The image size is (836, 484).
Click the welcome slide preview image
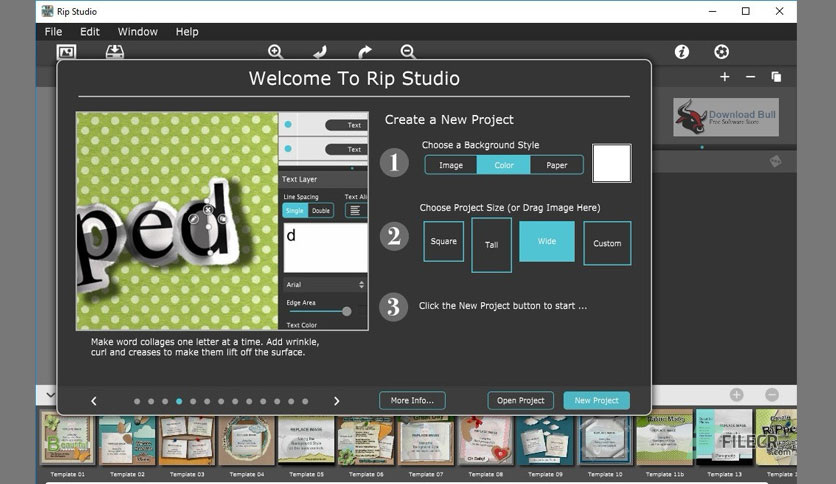point(222,221)
